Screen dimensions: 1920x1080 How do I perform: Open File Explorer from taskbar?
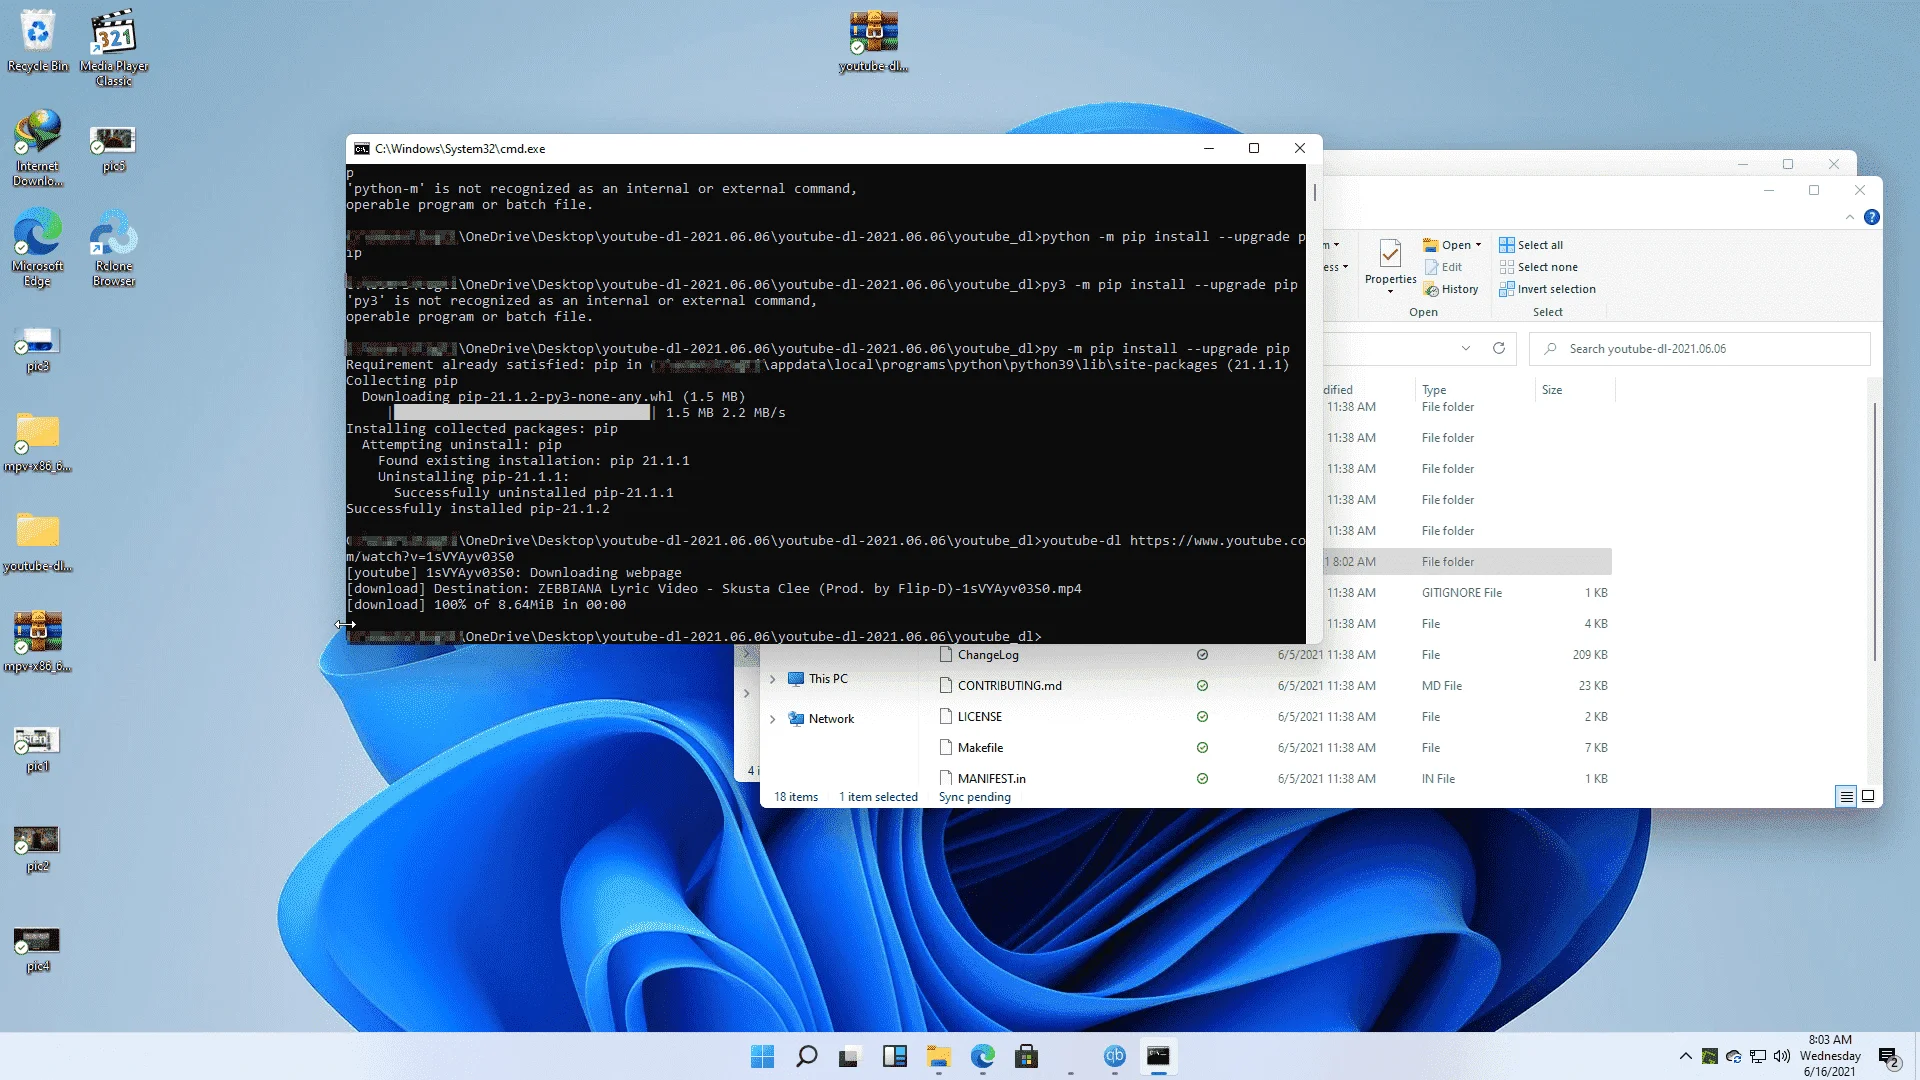[938, 1056]
